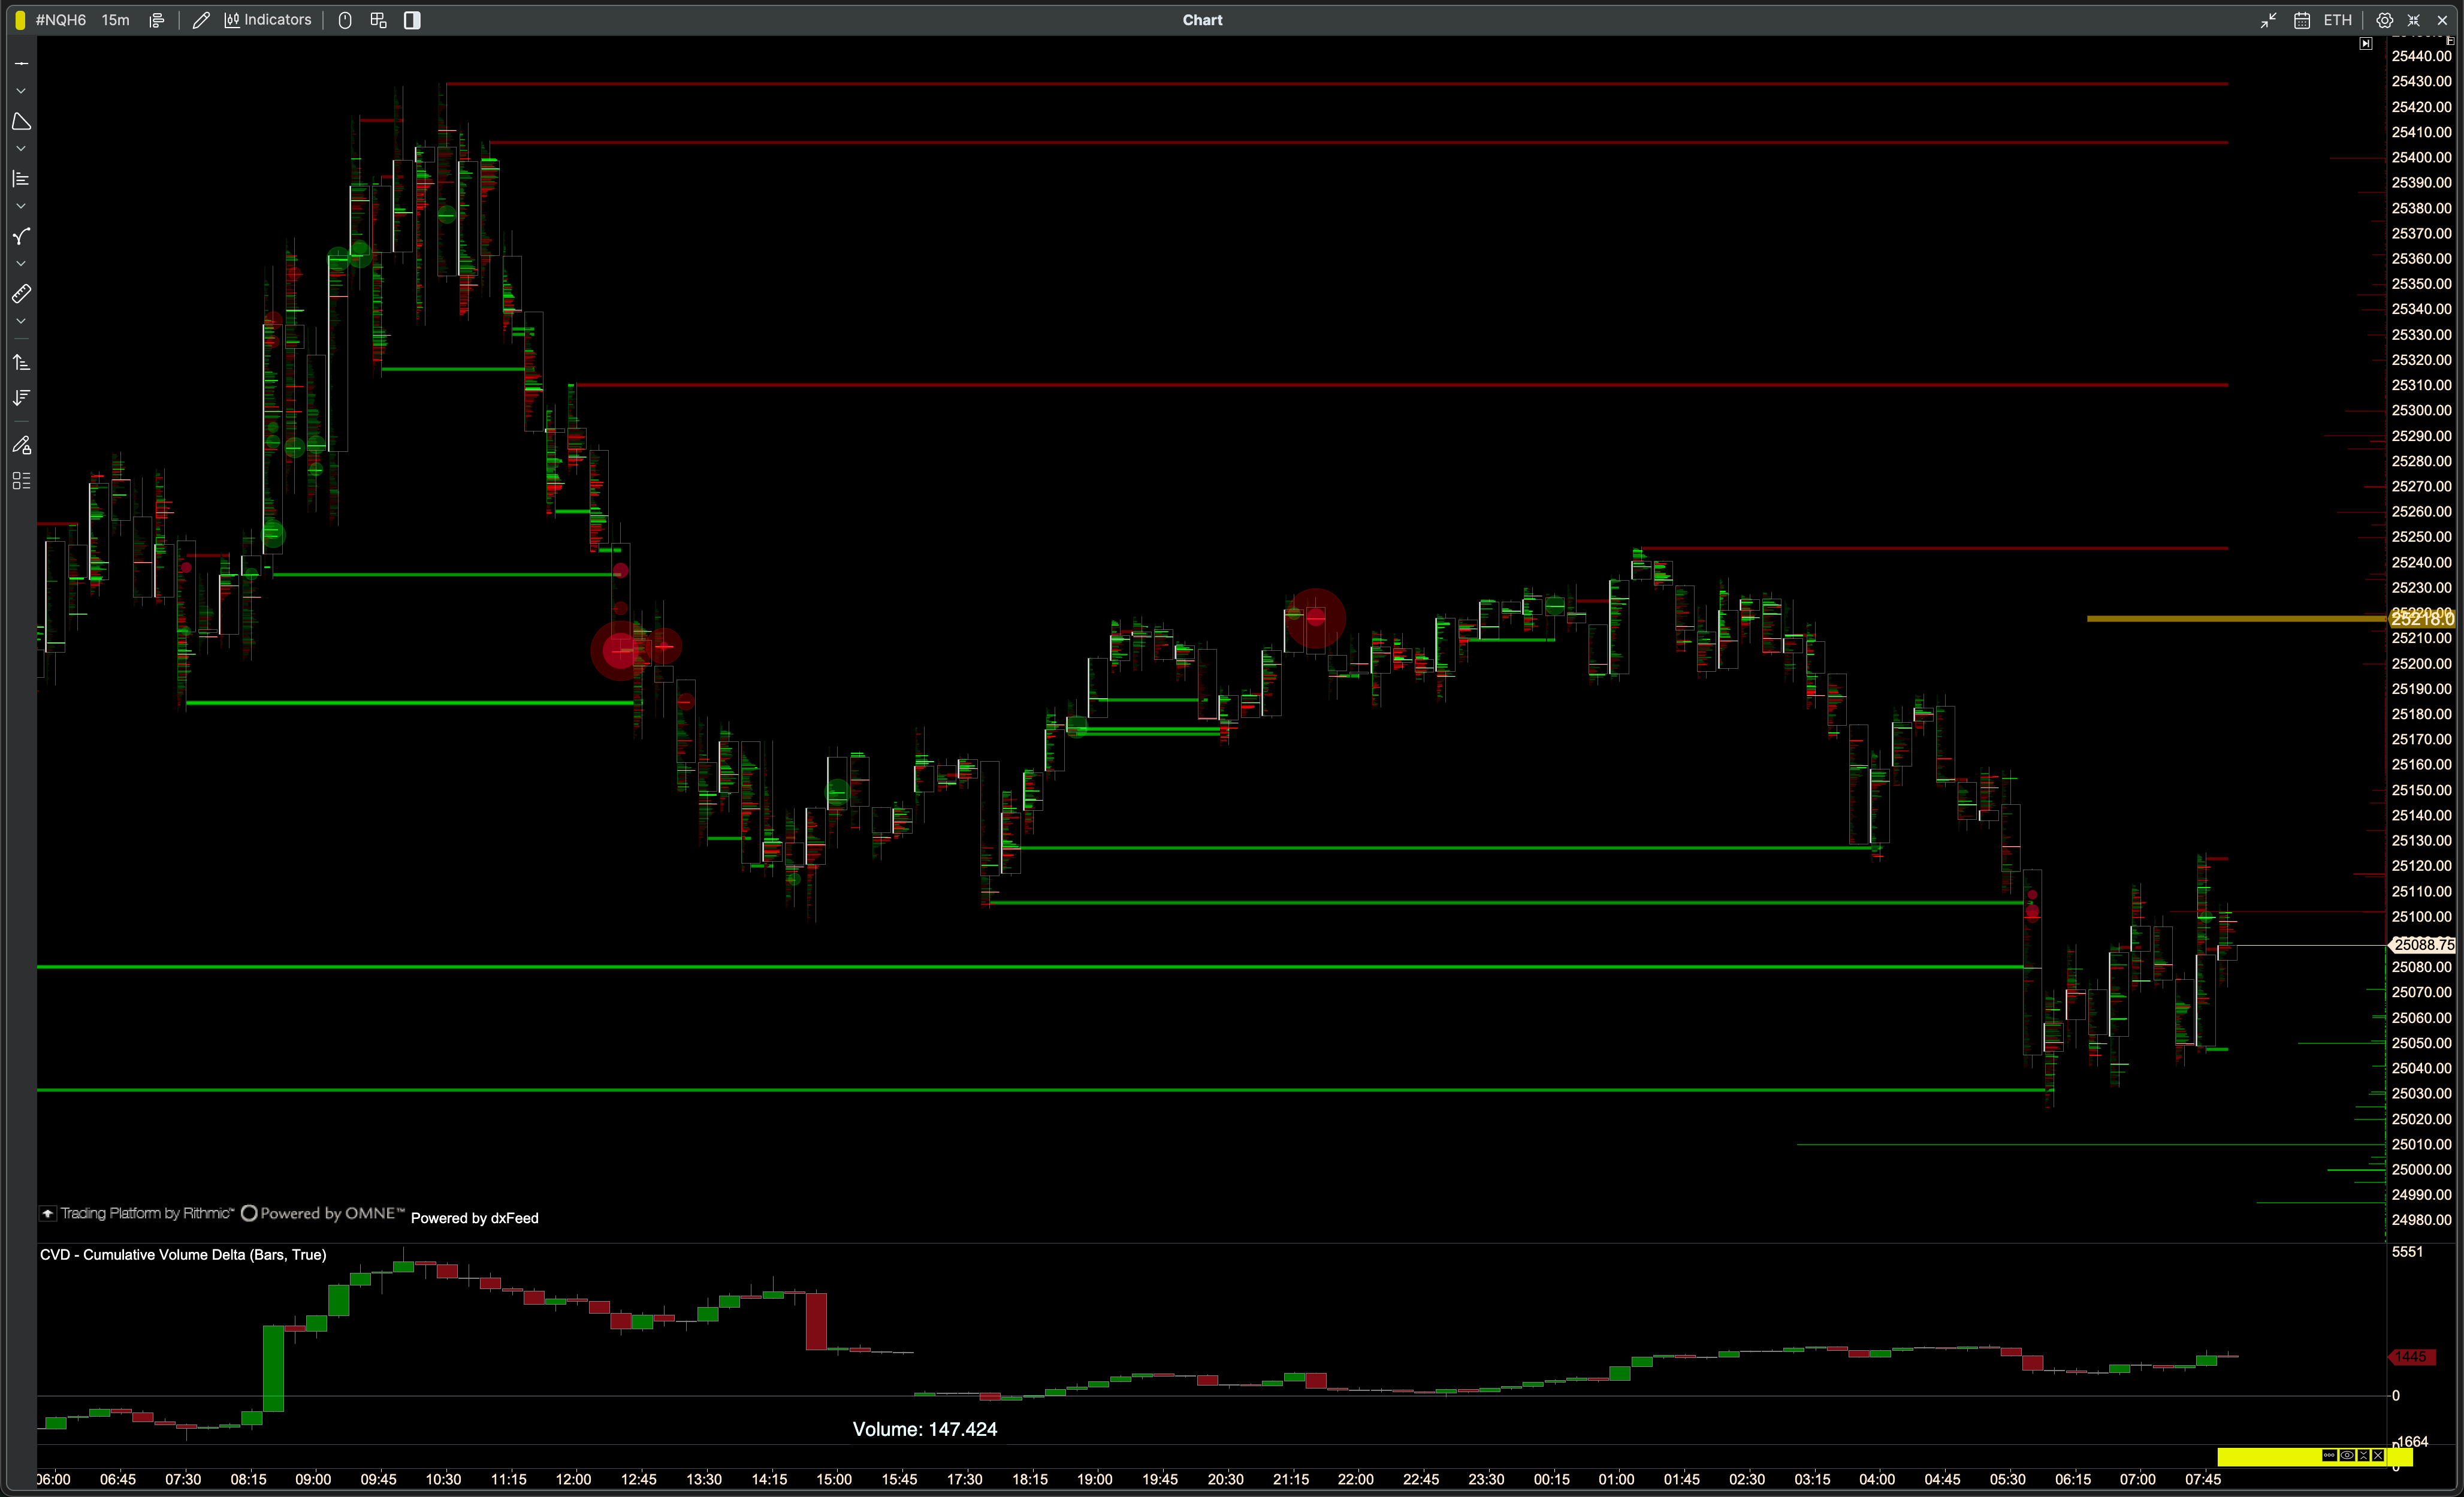Screen dimensions: 2464x1497
Task: Change the 15m timeframe
Action: coord(115,20)
